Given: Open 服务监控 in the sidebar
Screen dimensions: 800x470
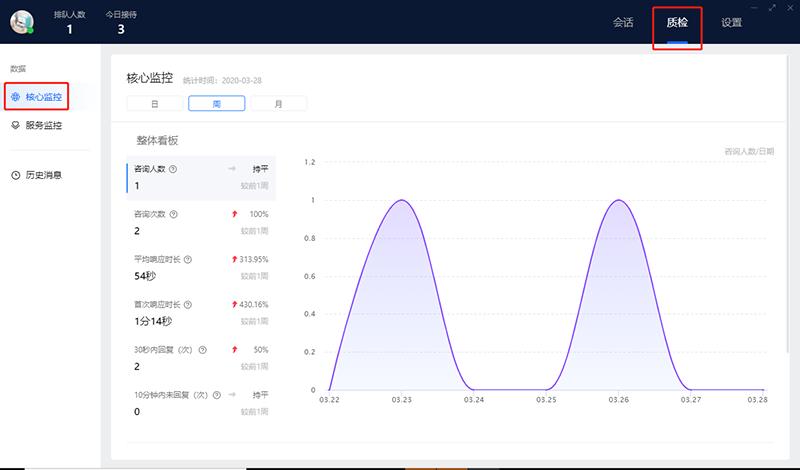Looking at the screenshot, I should click(43, 126).
